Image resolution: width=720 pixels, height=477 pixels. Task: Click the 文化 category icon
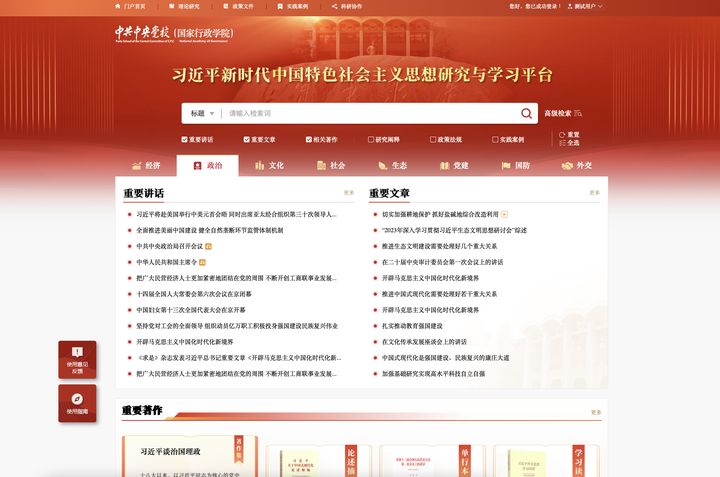click(x=259, y=165)
